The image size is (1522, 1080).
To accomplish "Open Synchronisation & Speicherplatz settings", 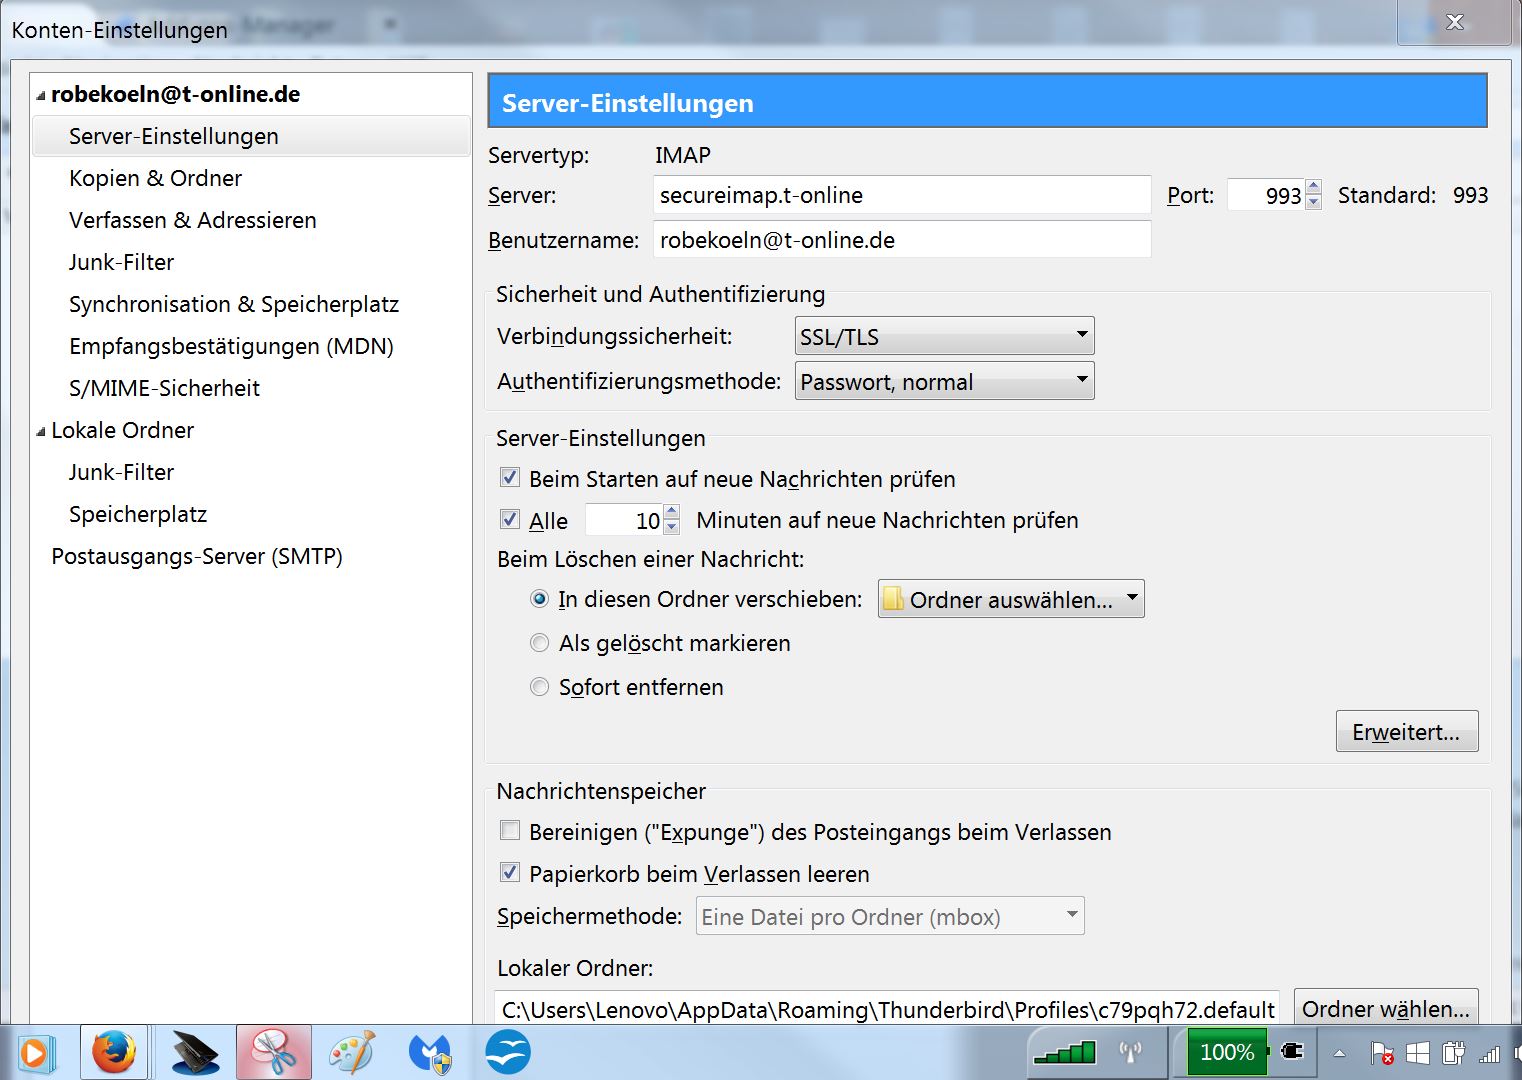I will [x=234, y=304].
